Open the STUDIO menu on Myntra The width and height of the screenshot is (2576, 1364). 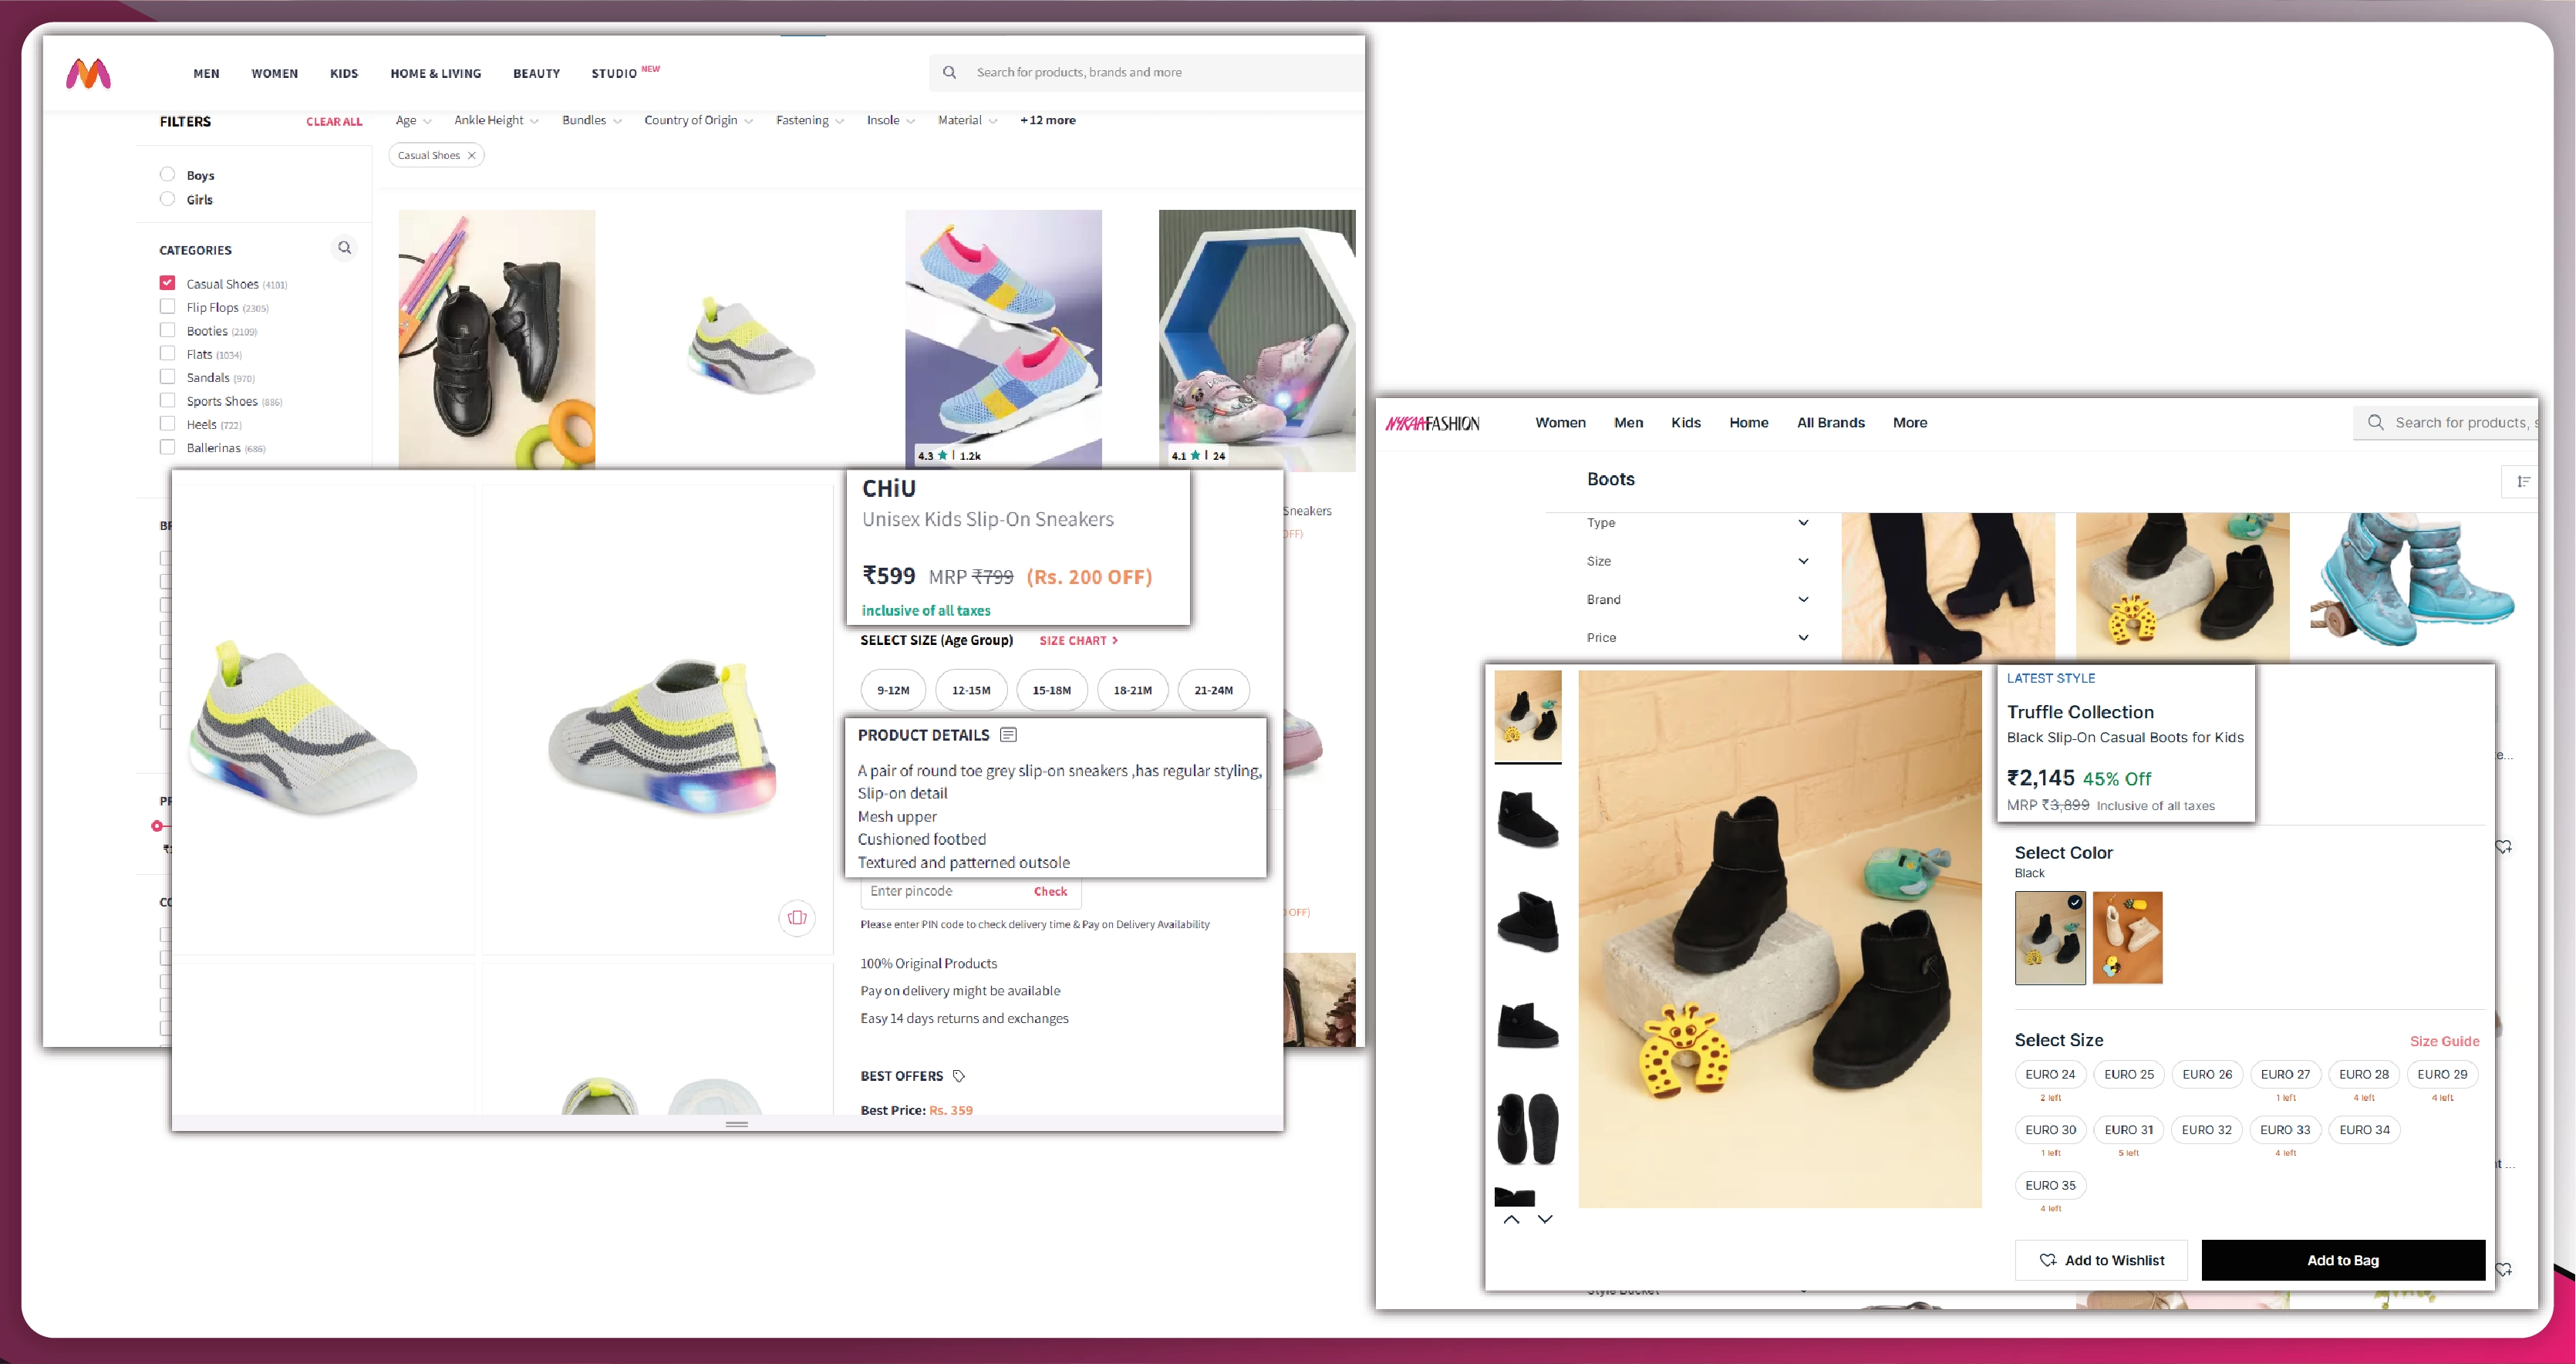click(x=614, y=73)
